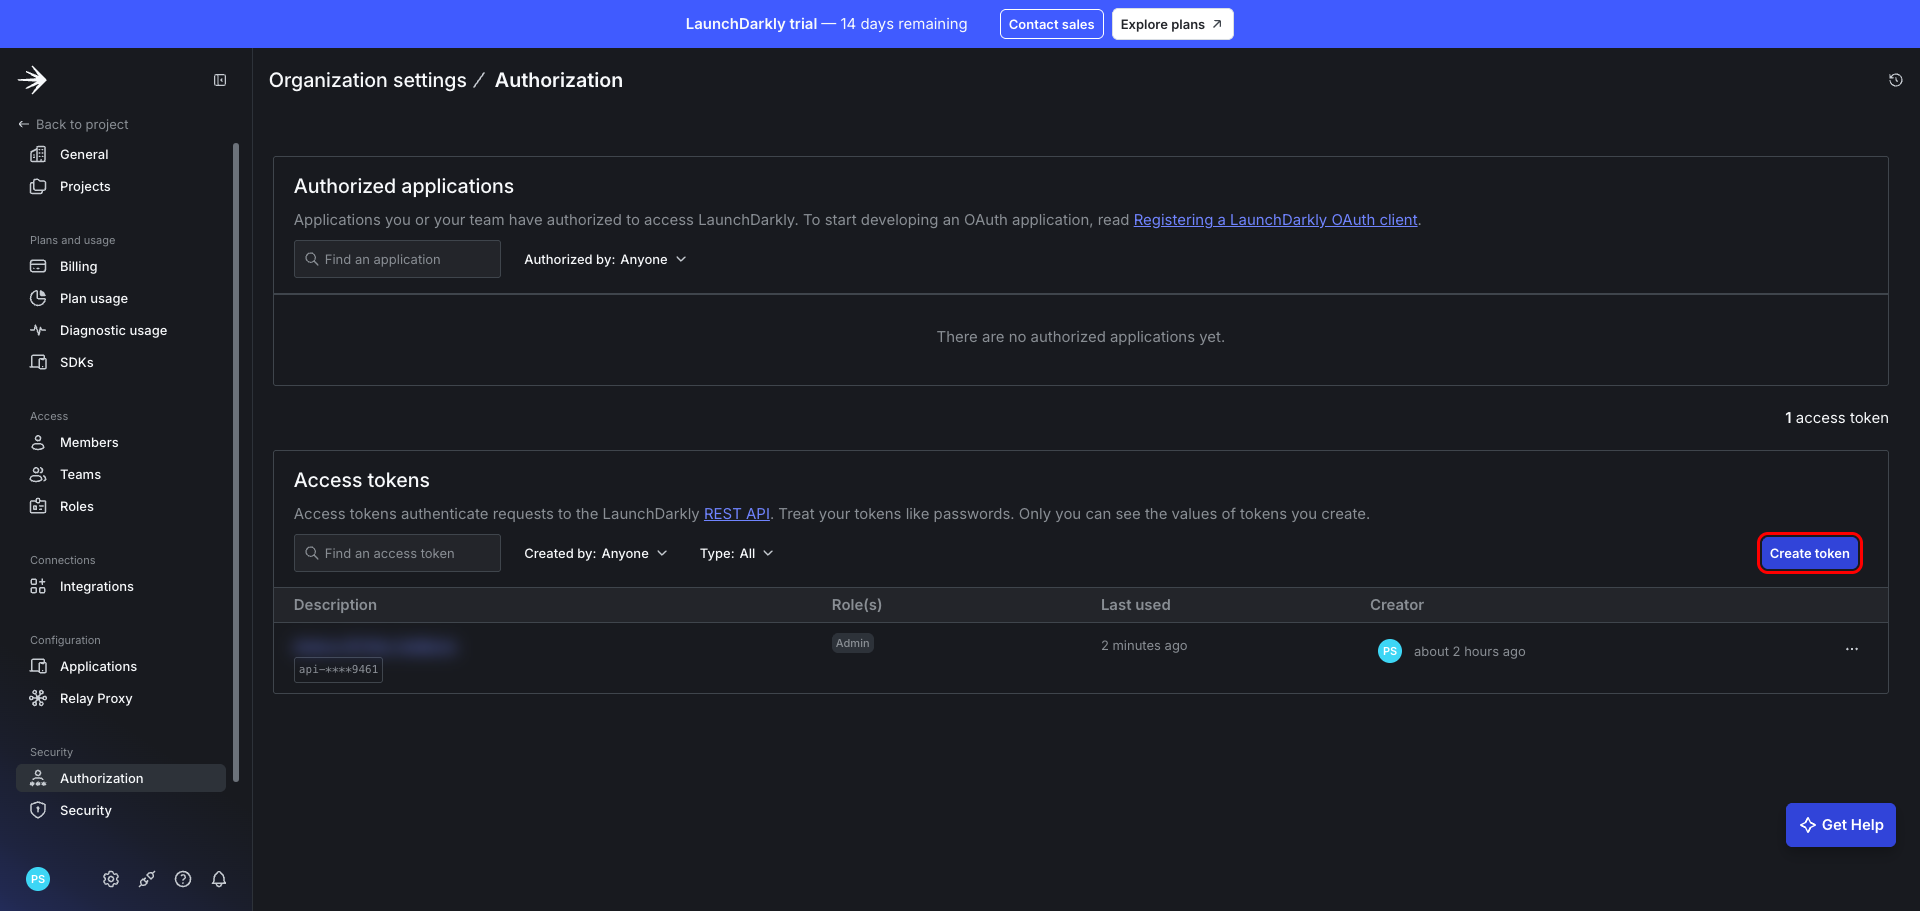Select the Members sidebar item
The height and width of the screenshot is (911, 1920).
coord(121,442)
